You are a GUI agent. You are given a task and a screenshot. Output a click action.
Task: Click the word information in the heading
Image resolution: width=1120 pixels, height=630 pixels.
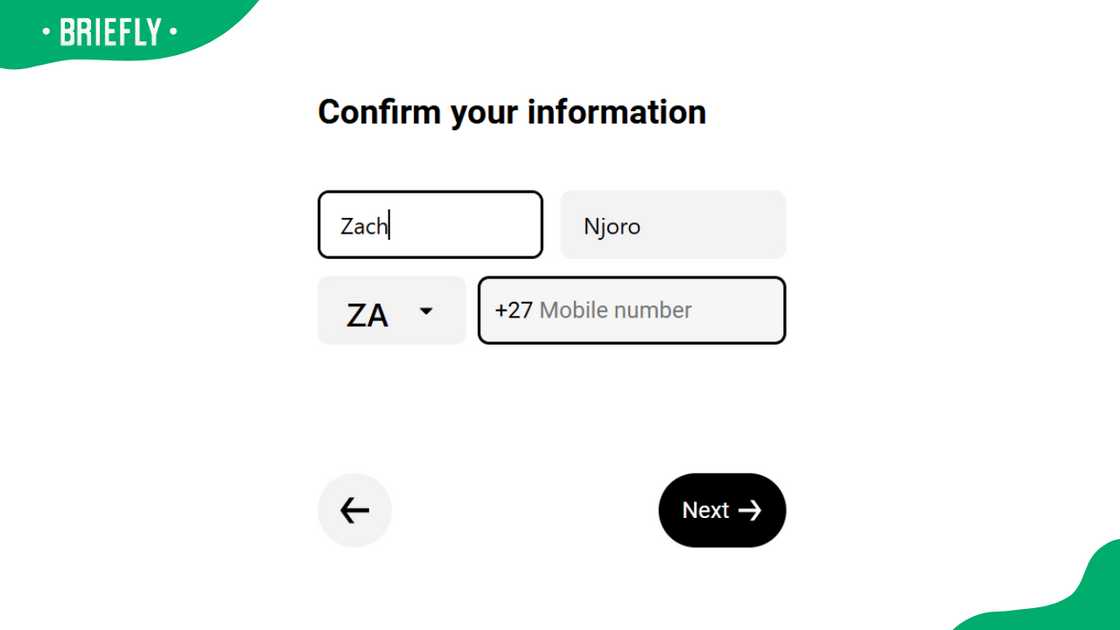616,112
